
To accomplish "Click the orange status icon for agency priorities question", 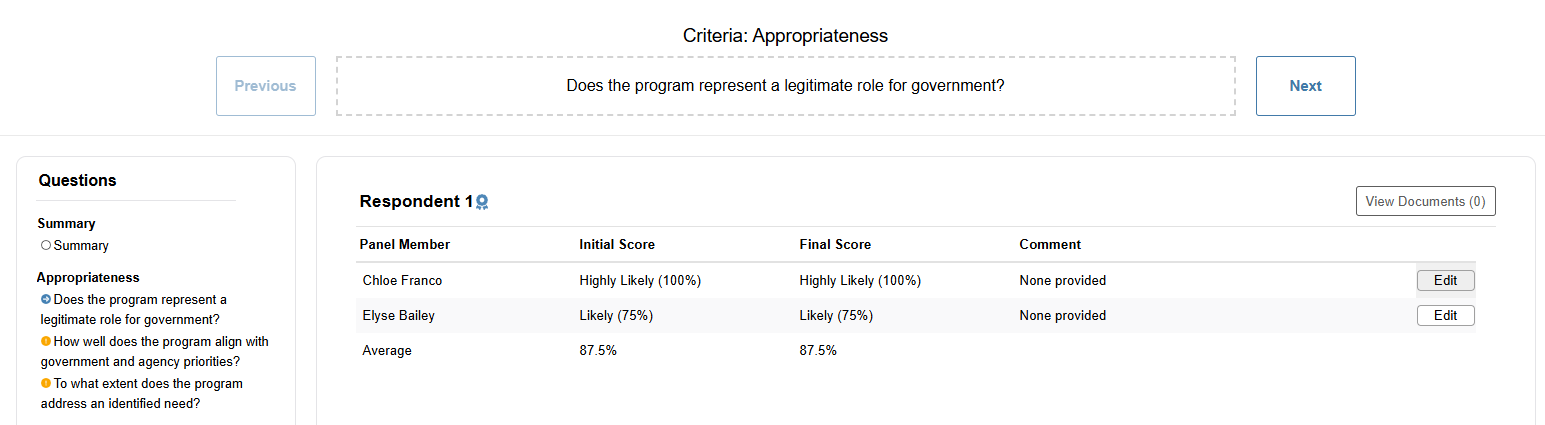I will coord(46,341).
